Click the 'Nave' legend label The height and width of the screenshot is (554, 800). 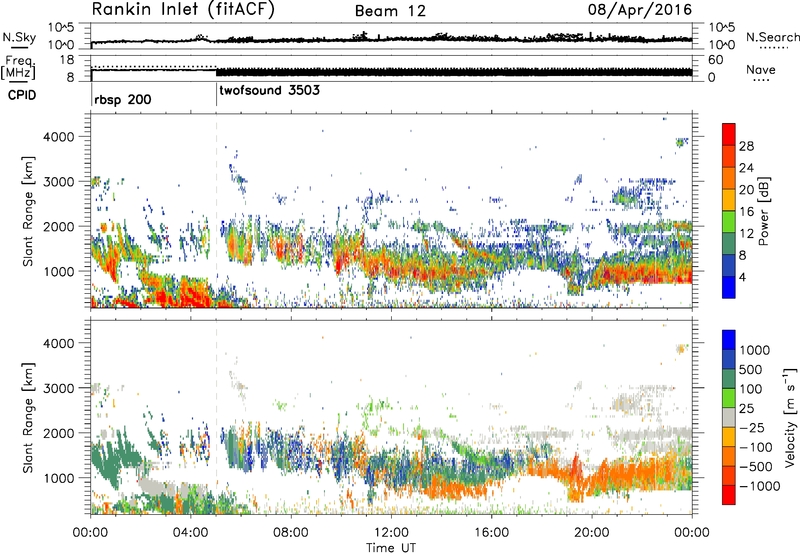click(761, 69)
